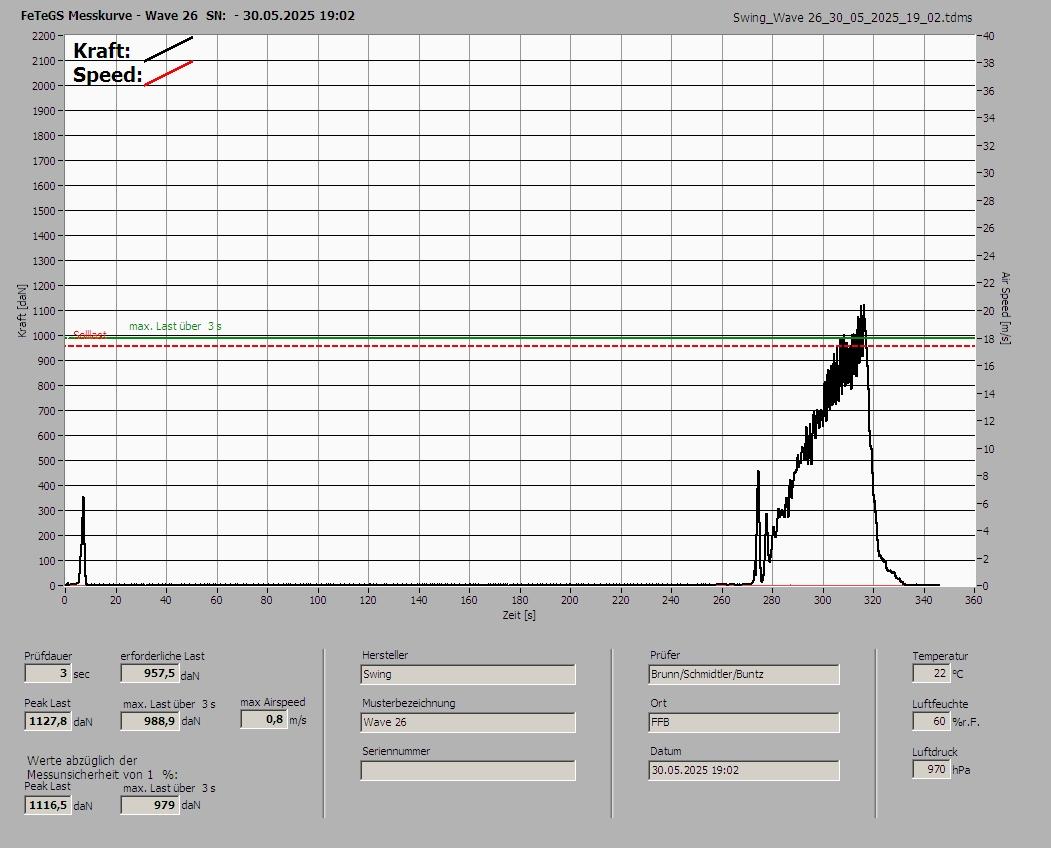Click the erforderliche Last label

point(163,656)
